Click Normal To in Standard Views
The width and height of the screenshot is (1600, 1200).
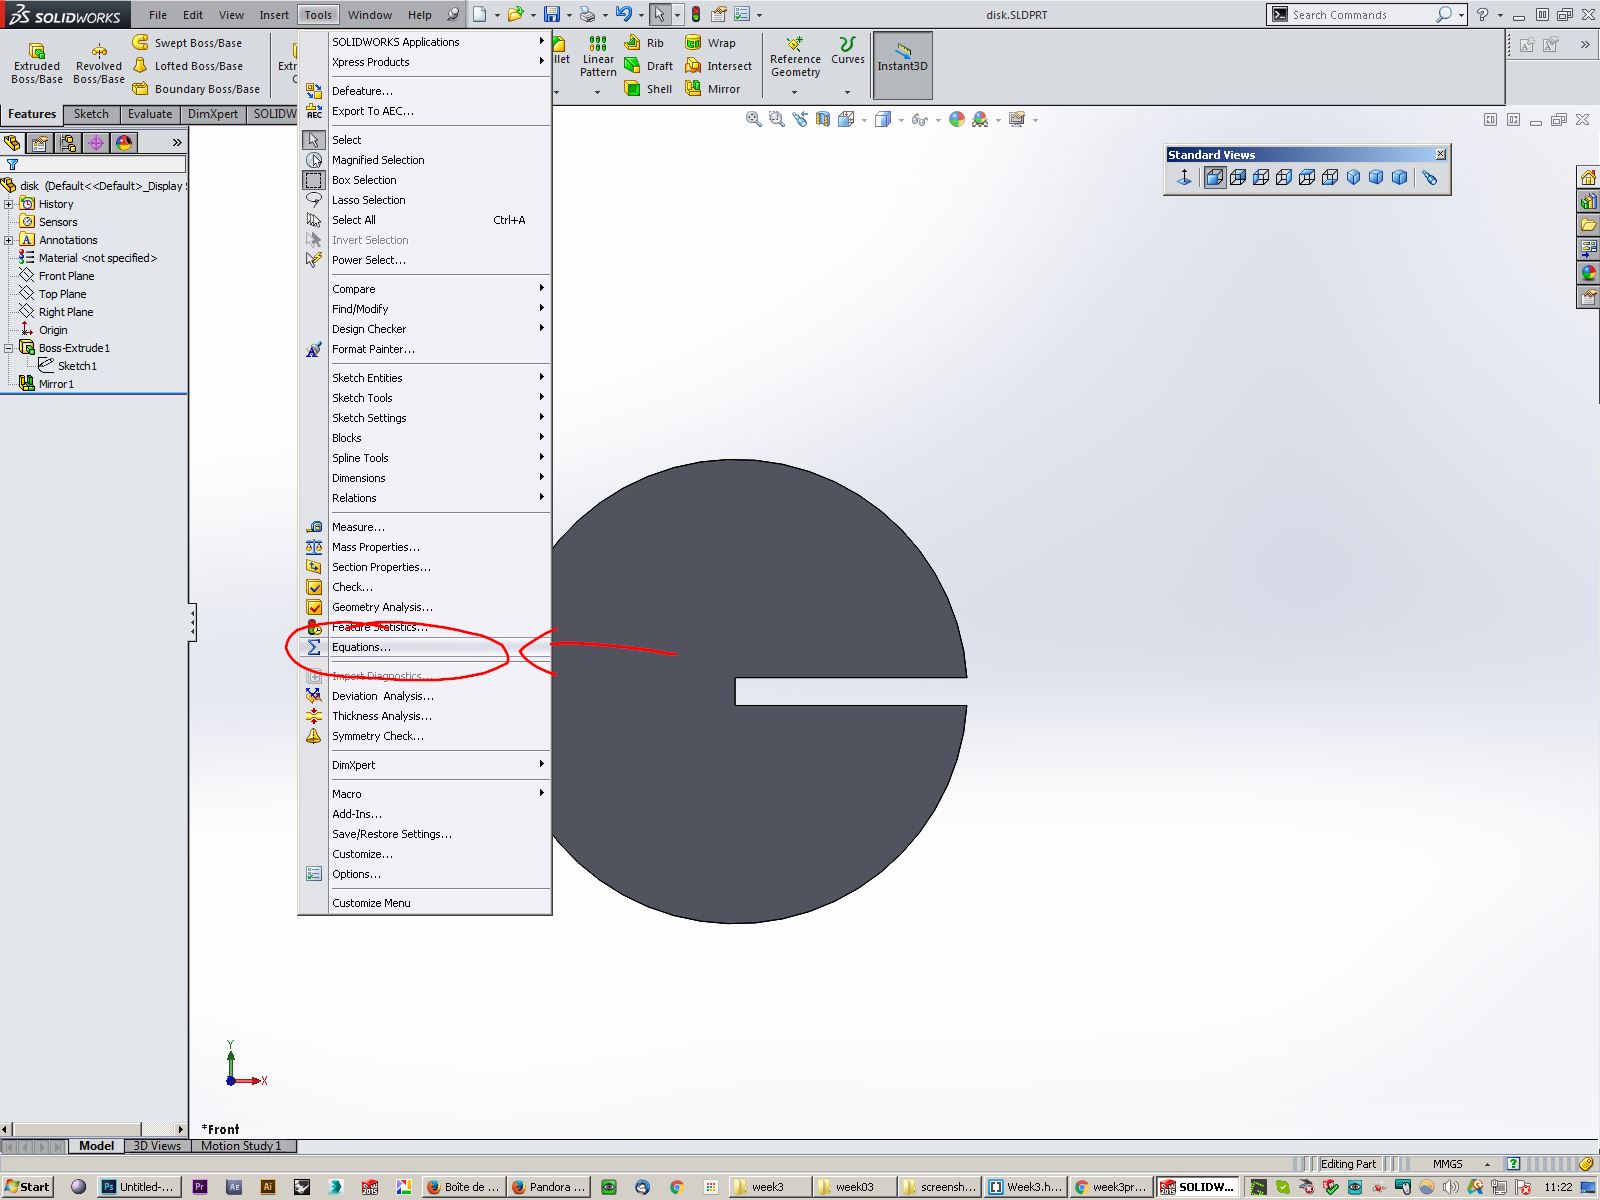(1184, 177)
